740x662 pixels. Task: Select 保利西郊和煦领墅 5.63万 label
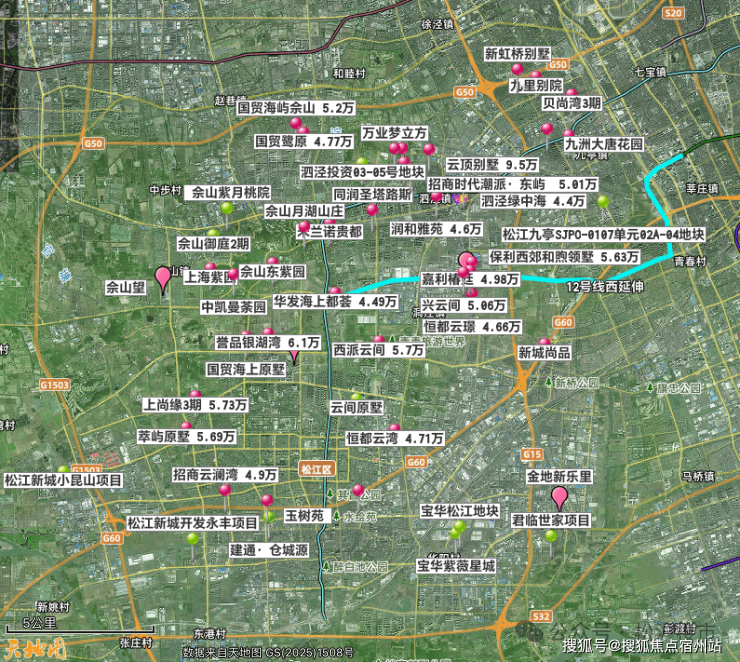click(564, 257)
